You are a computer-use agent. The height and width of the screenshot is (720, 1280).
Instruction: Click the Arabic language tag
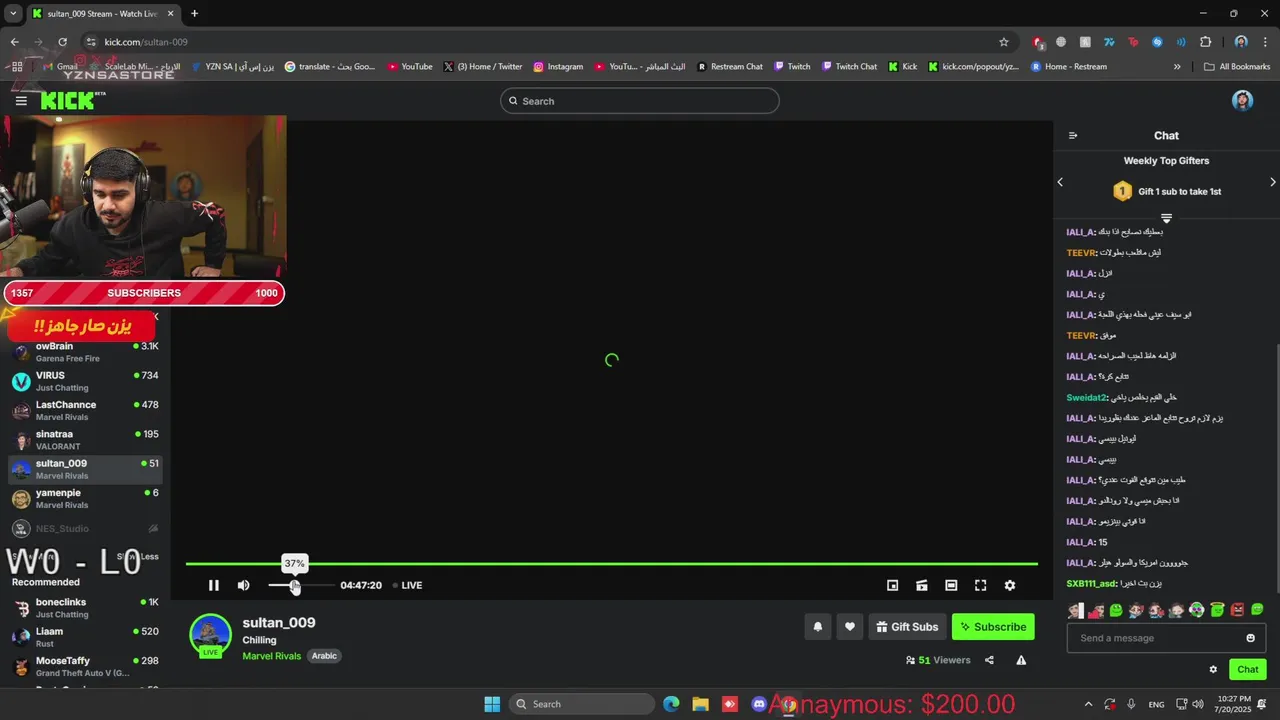click(x=324, y=656)
